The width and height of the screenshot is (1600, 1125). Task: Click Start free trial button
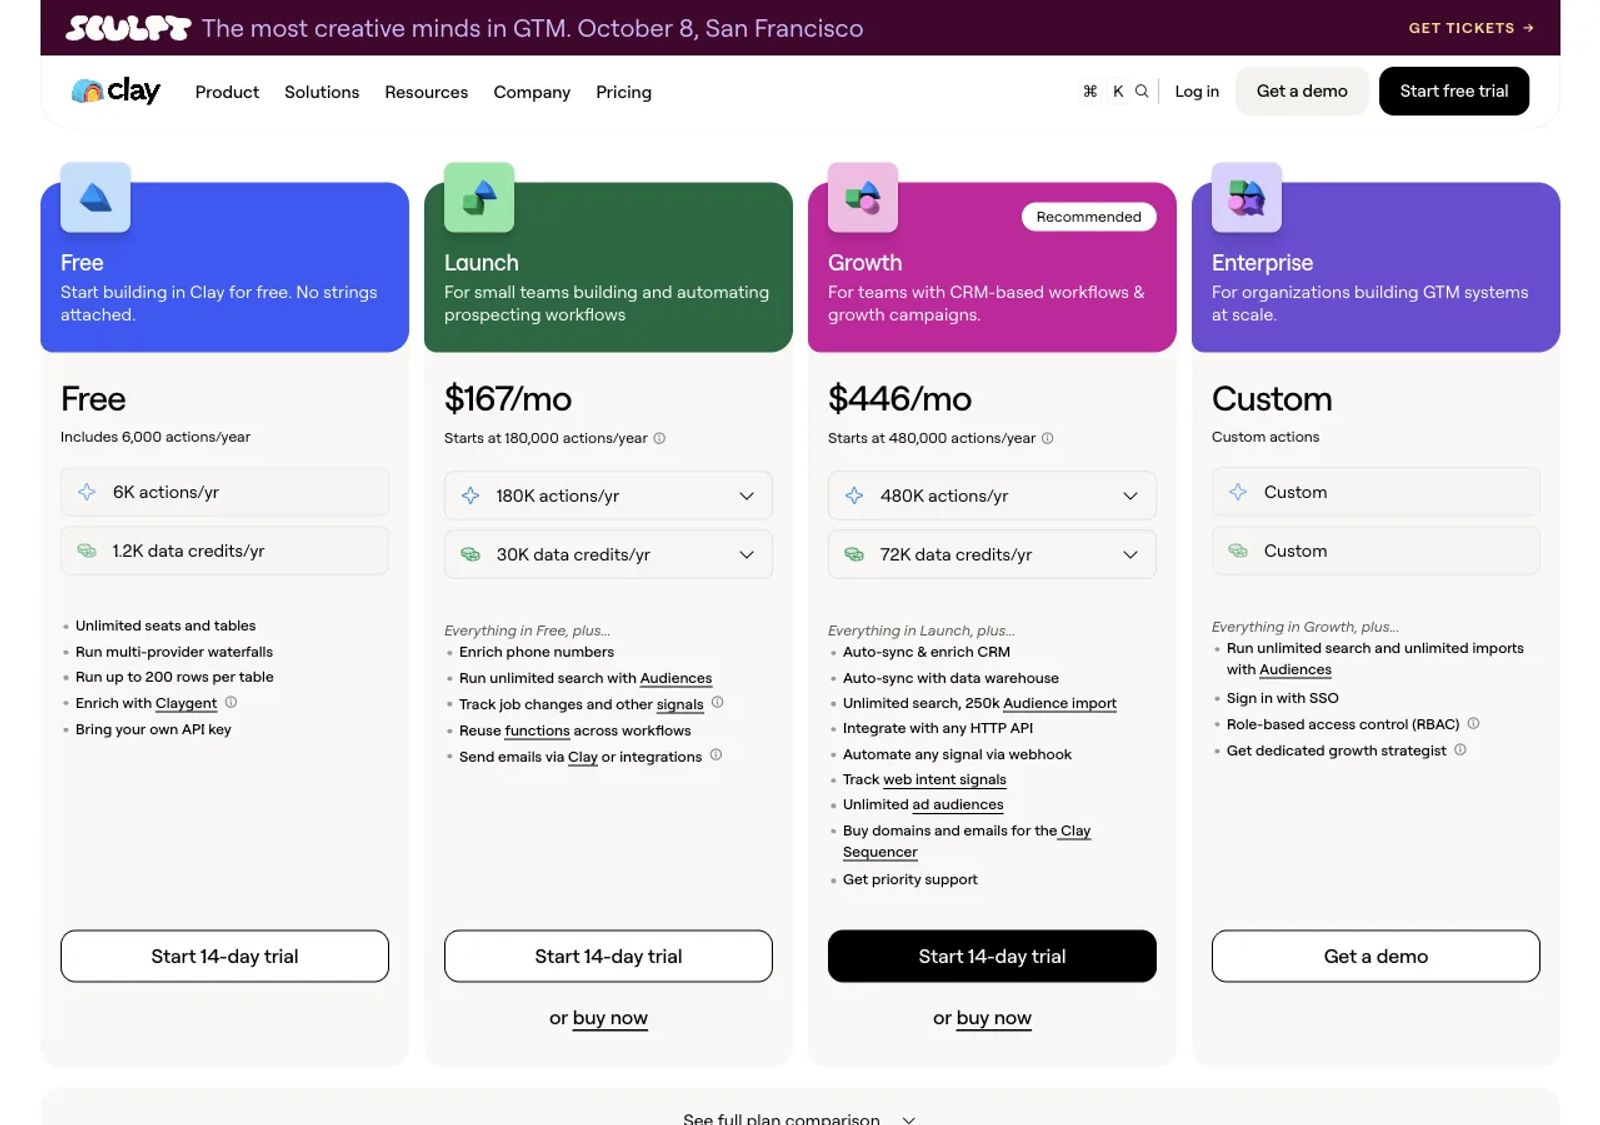1454,91
